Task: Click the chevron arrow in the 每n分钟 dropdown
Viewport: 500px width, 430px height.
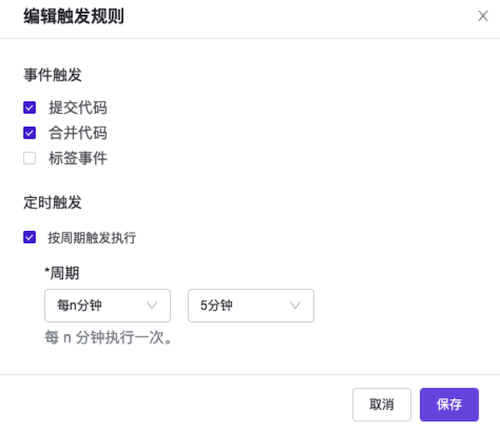Action: pyautogui.click(x=152, y=305)
